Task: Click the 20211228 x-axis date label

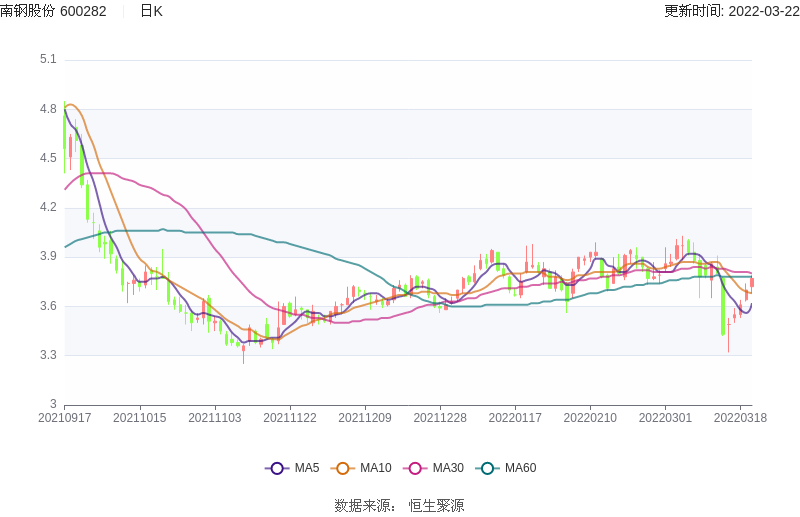Action: tap(440, 417)
